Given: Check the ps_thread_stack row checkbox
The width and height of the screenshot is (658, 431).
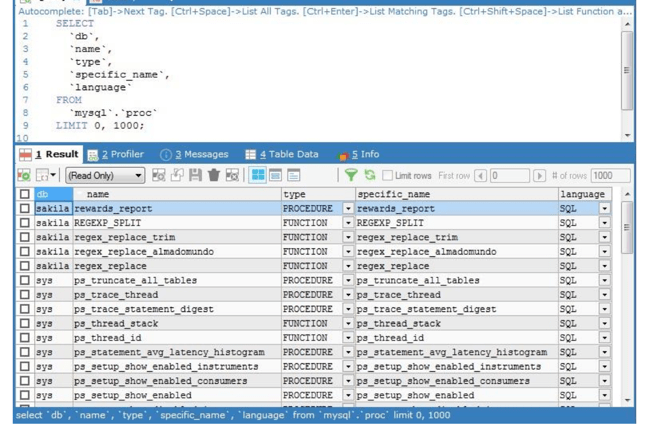Looking at the screenshot, I should (25, 323).
